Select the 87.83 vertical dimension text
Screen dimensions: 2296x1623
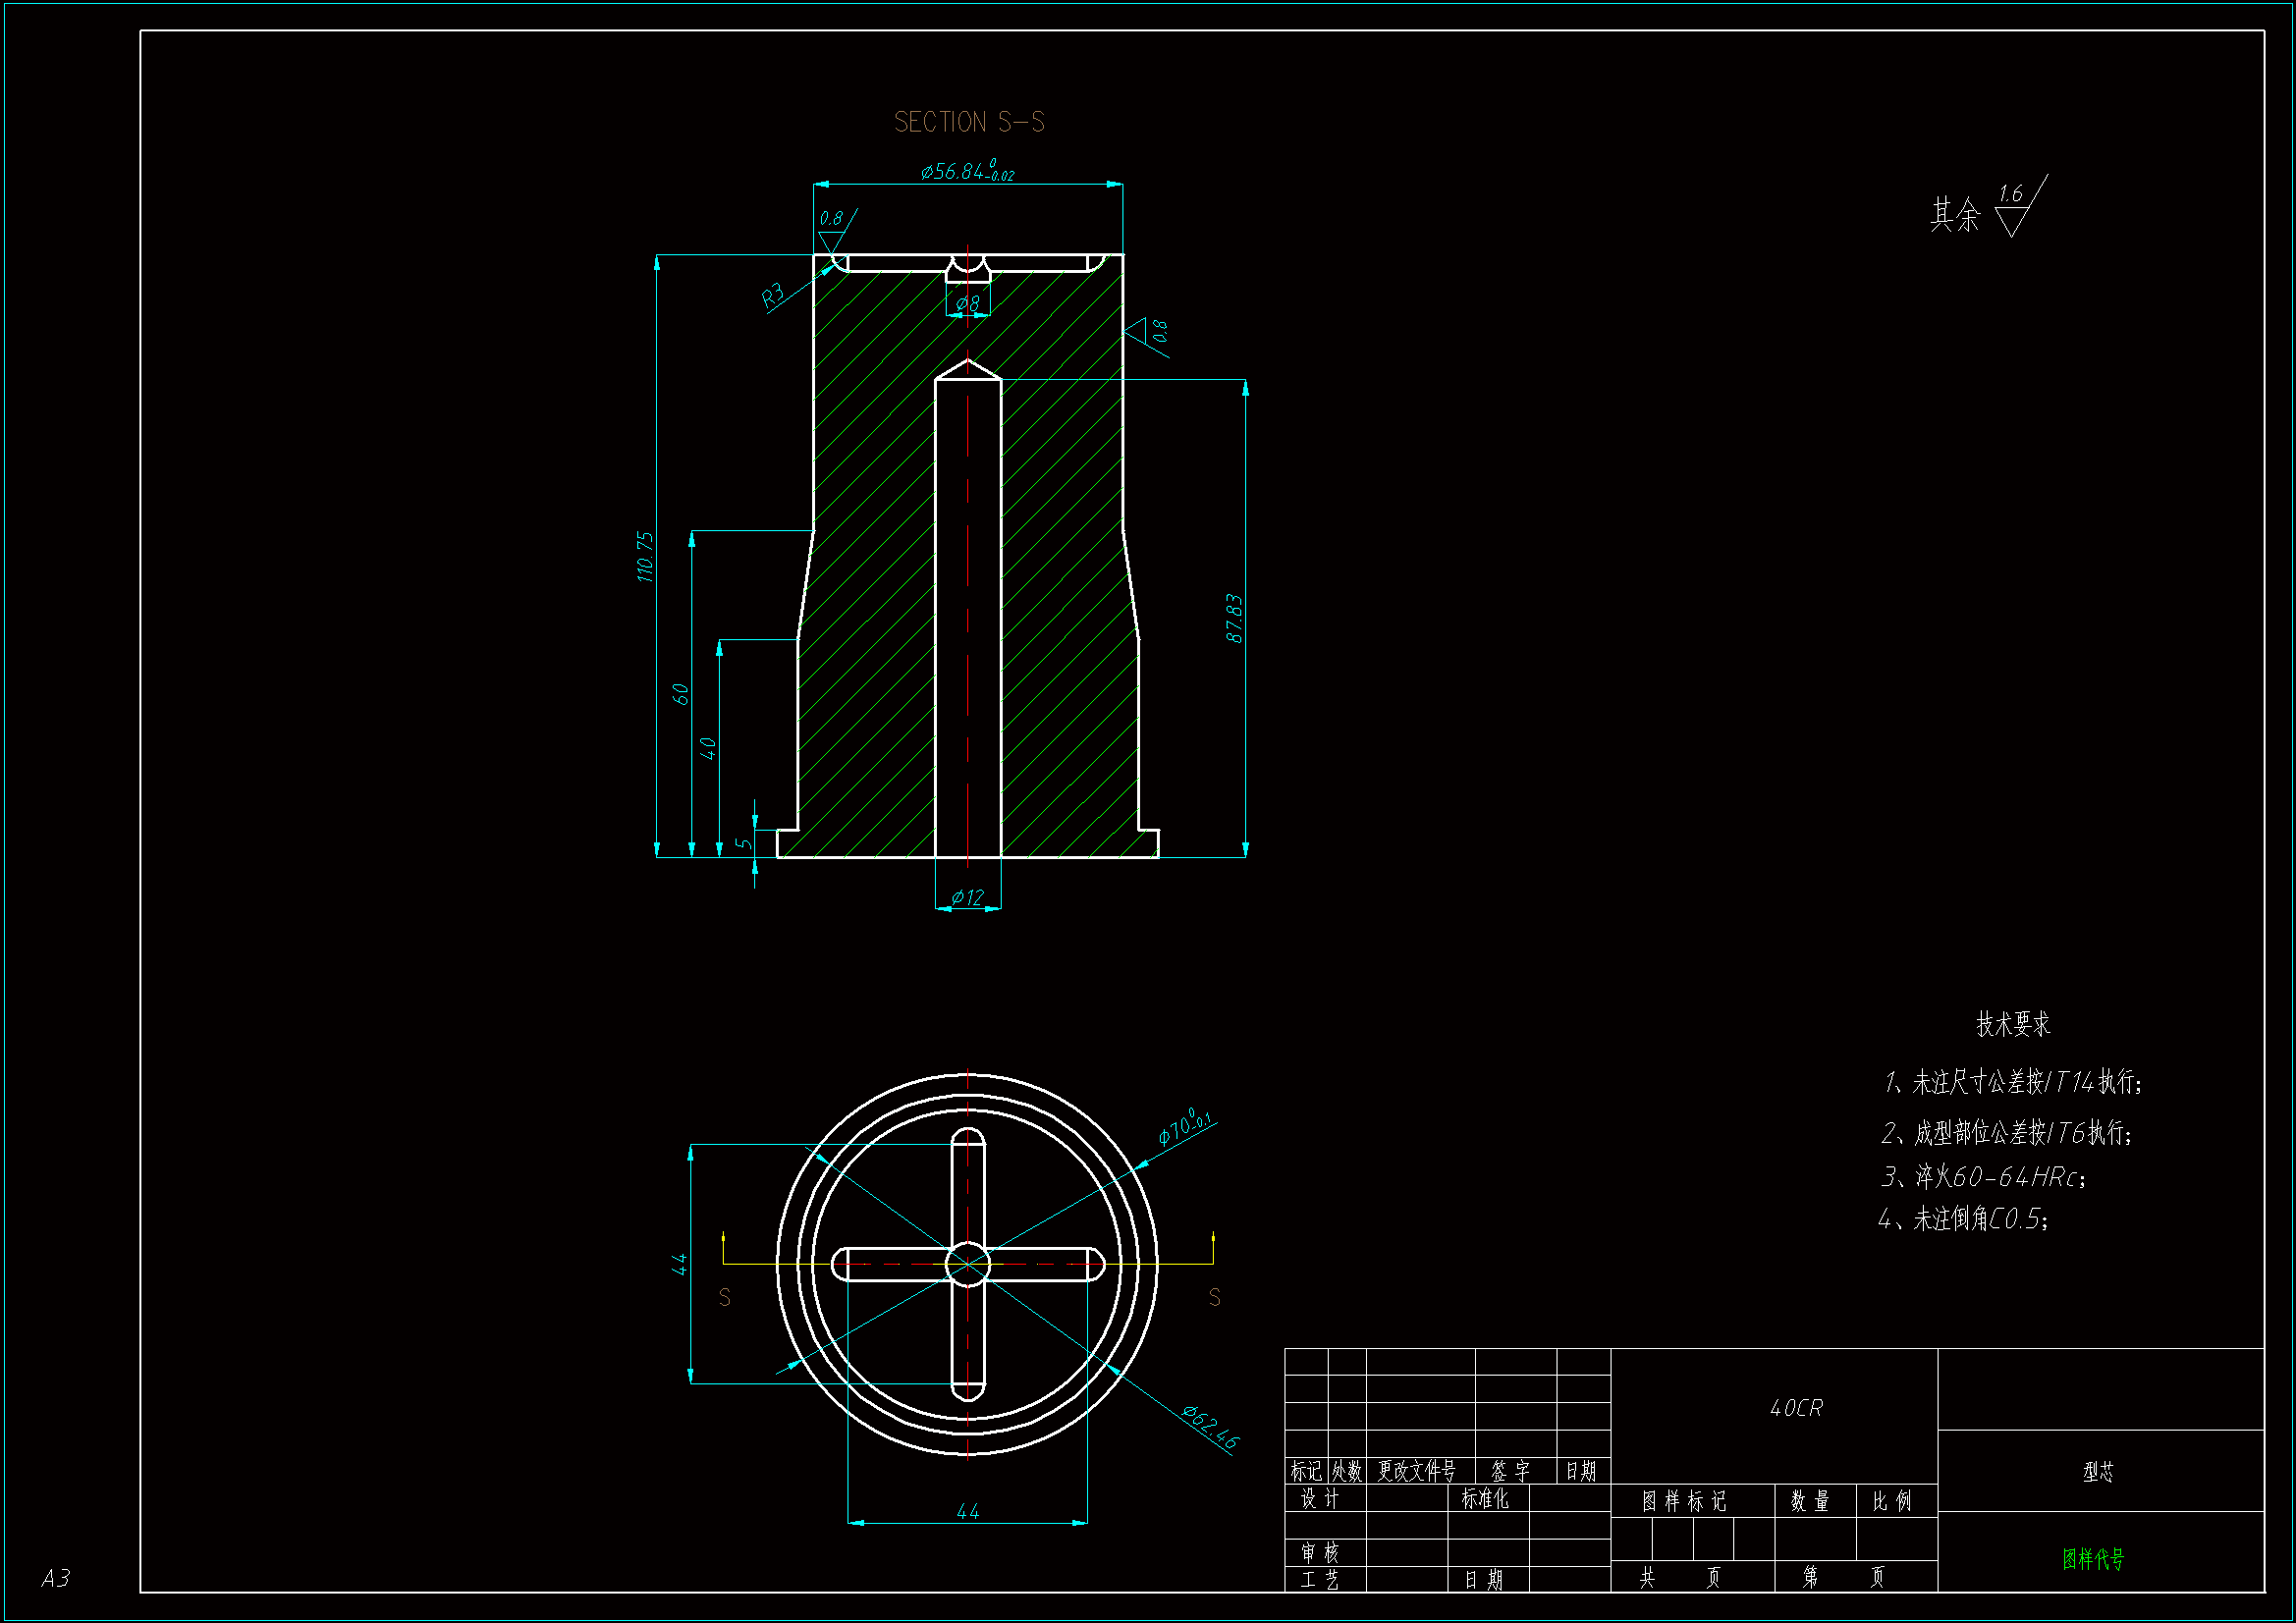pyautogui.click(x=1234, y=618)
